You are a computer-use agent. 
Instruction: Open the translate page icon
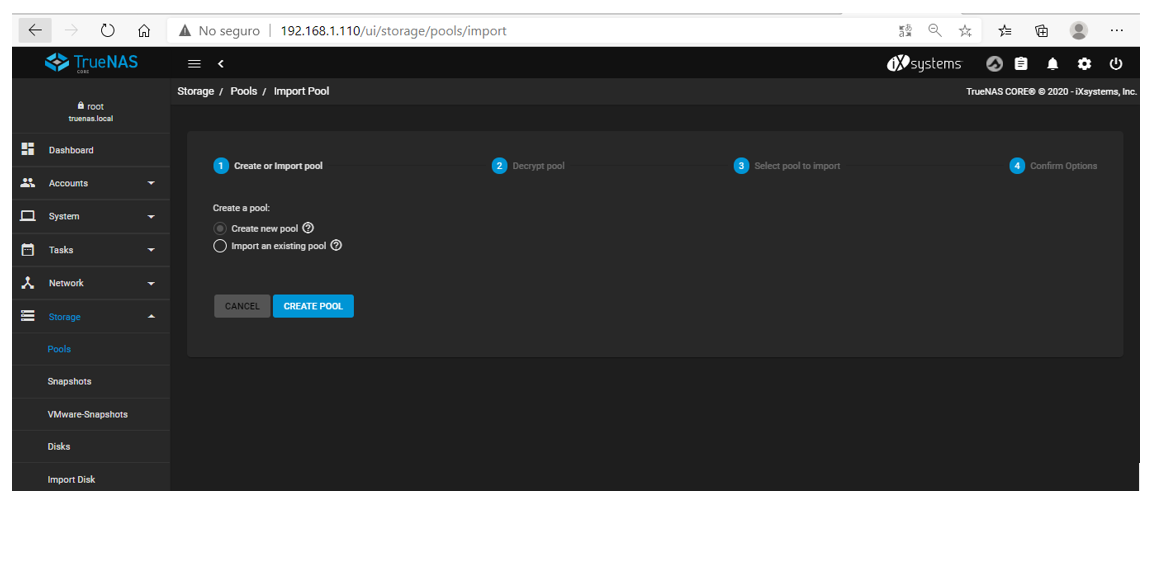pyautogui.click(x=905, y=31)
